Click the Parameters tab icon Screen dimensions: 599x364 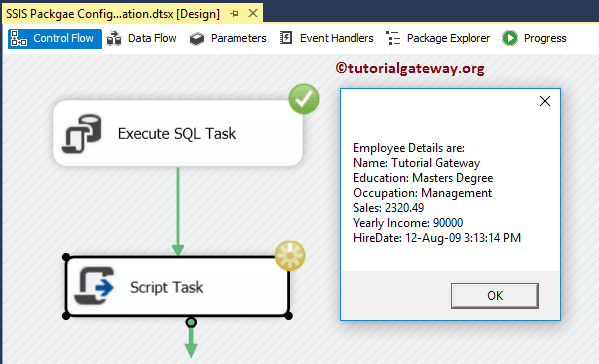197,39
